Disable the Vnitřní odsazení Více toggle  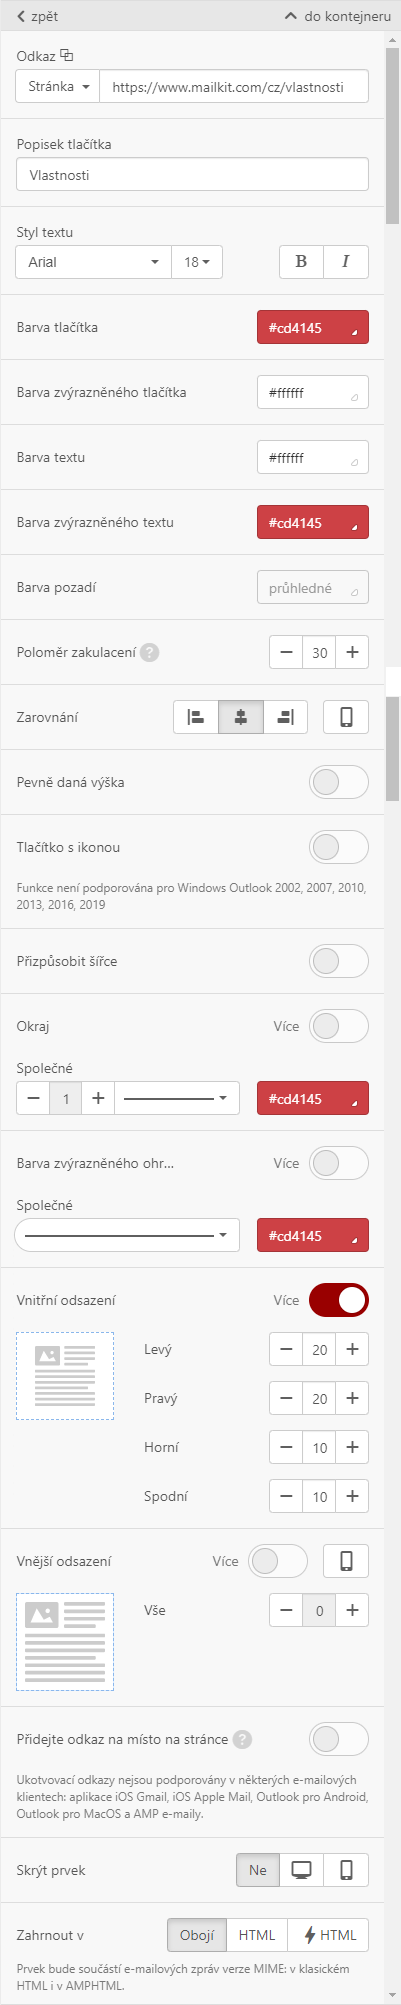tap(339, 1300)
